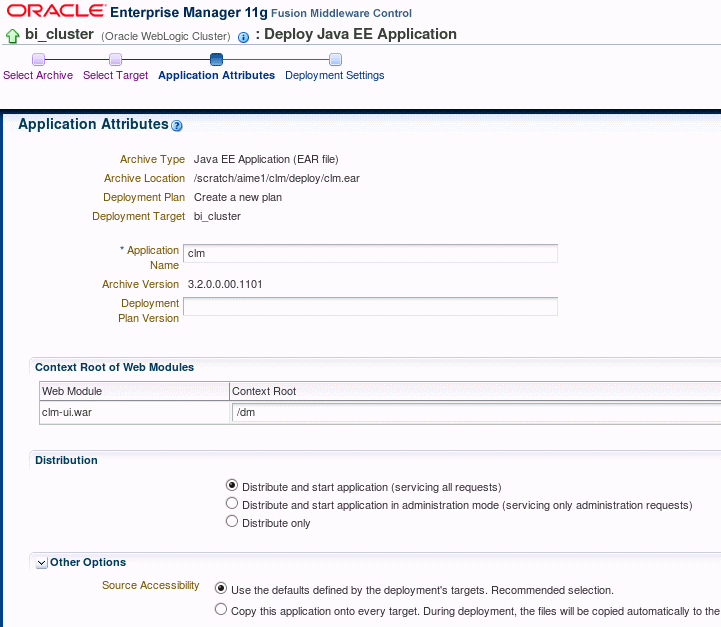The width and height of the screenshot is (721, 627).
Task: Click the Application Name input field
Action: 370,254
